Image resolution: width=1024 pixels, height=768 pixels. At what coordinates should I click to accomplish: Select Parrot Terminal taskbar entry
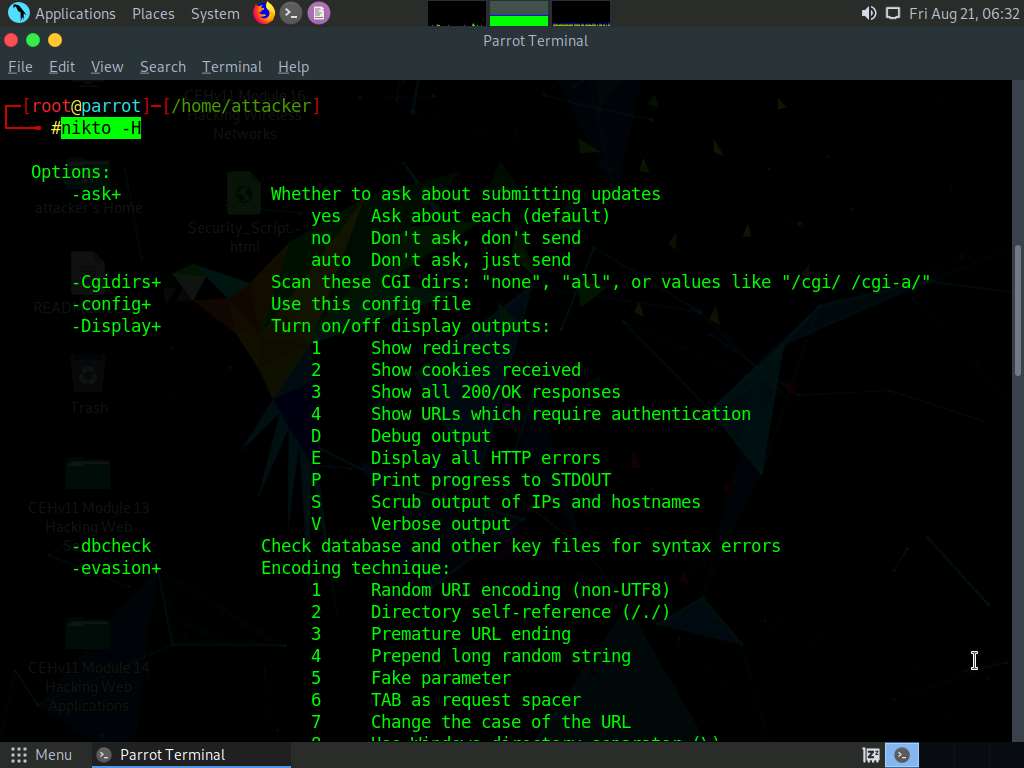coord(189,755)
